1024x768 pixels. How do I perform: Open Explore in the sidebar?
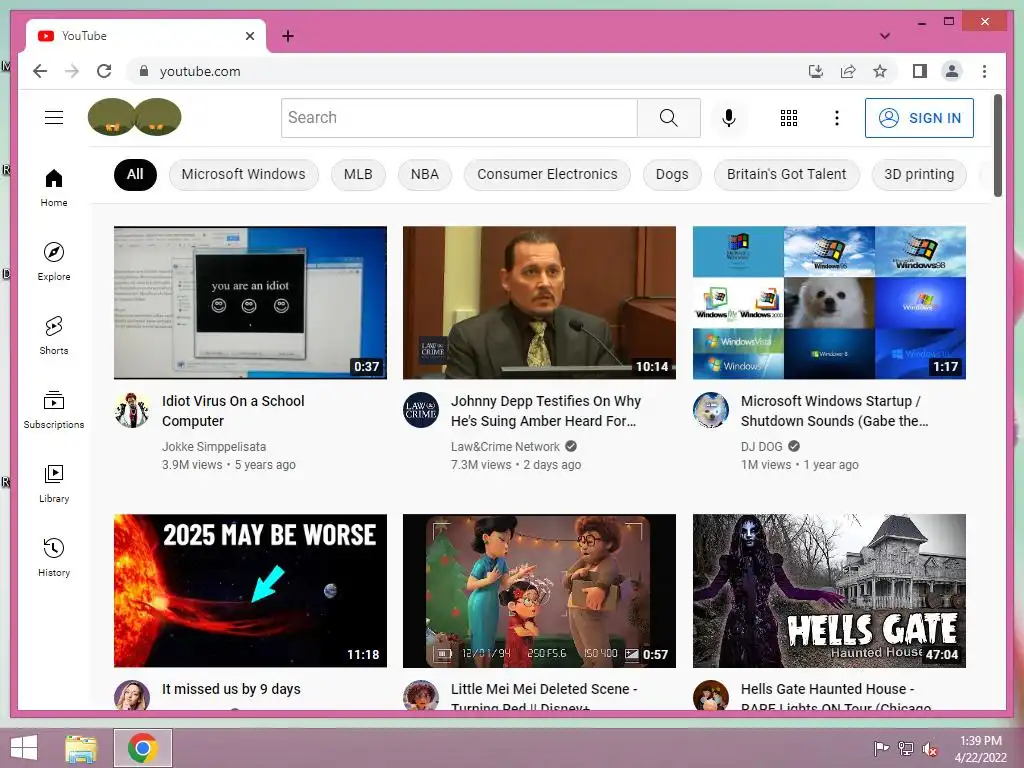click(x=54, y=262)
